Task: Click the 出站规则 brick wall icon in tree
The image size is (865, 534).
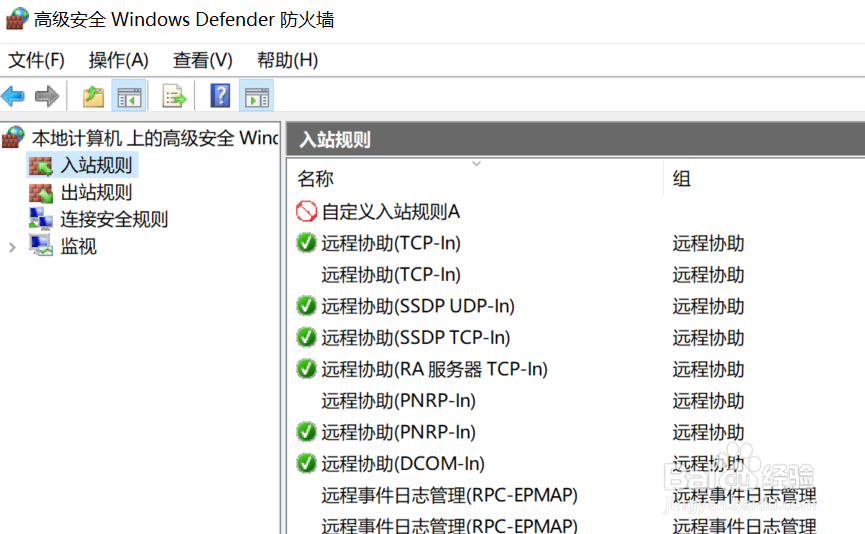Action: [x=40, y=193]
